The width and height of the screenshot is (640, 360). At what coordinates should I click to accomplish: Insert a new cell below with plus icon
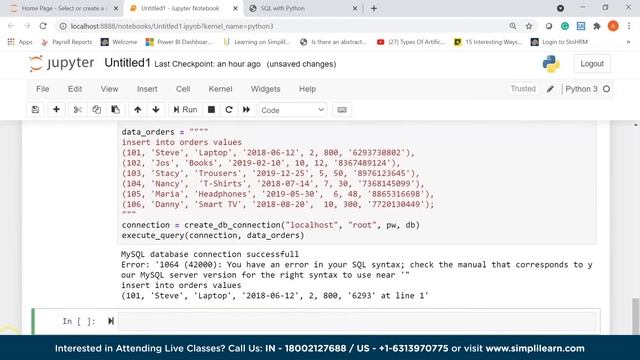(x=56, y=110)
